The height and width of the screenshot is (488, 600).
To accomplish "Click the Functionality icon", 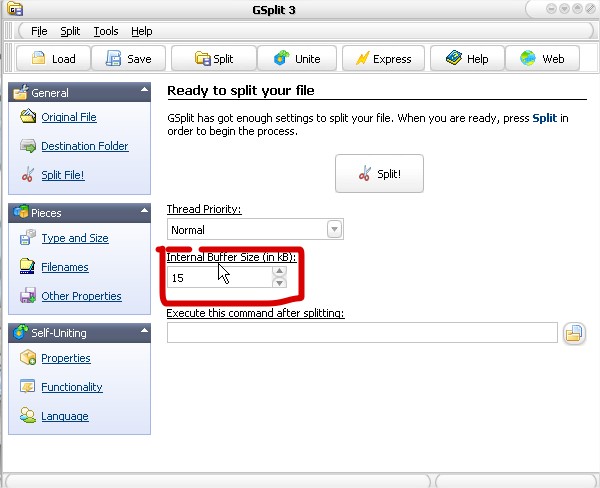I will pyautogui.click(x=28, y=386).
